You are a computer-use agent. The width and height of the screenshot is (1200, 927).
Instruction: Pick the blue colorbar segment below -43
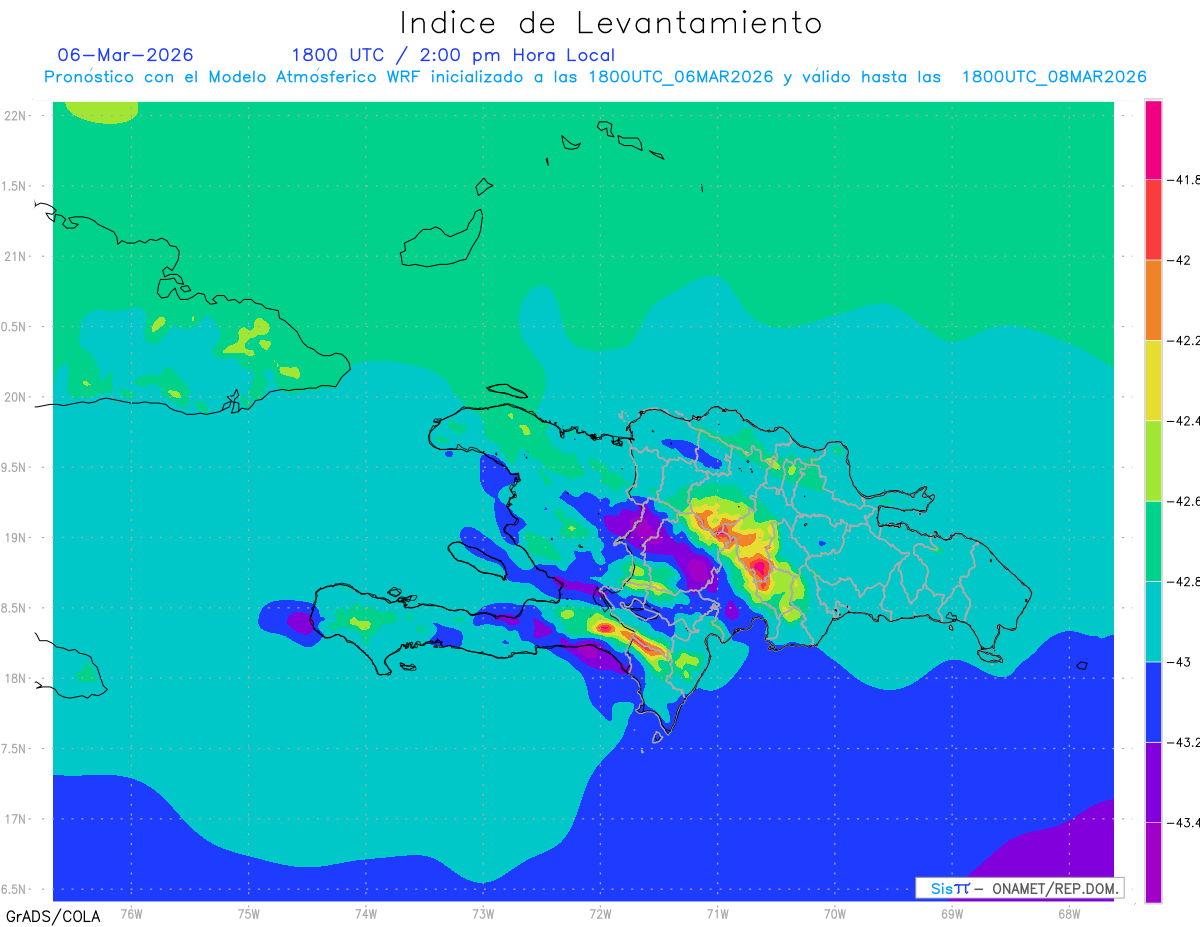(1153, 701)
